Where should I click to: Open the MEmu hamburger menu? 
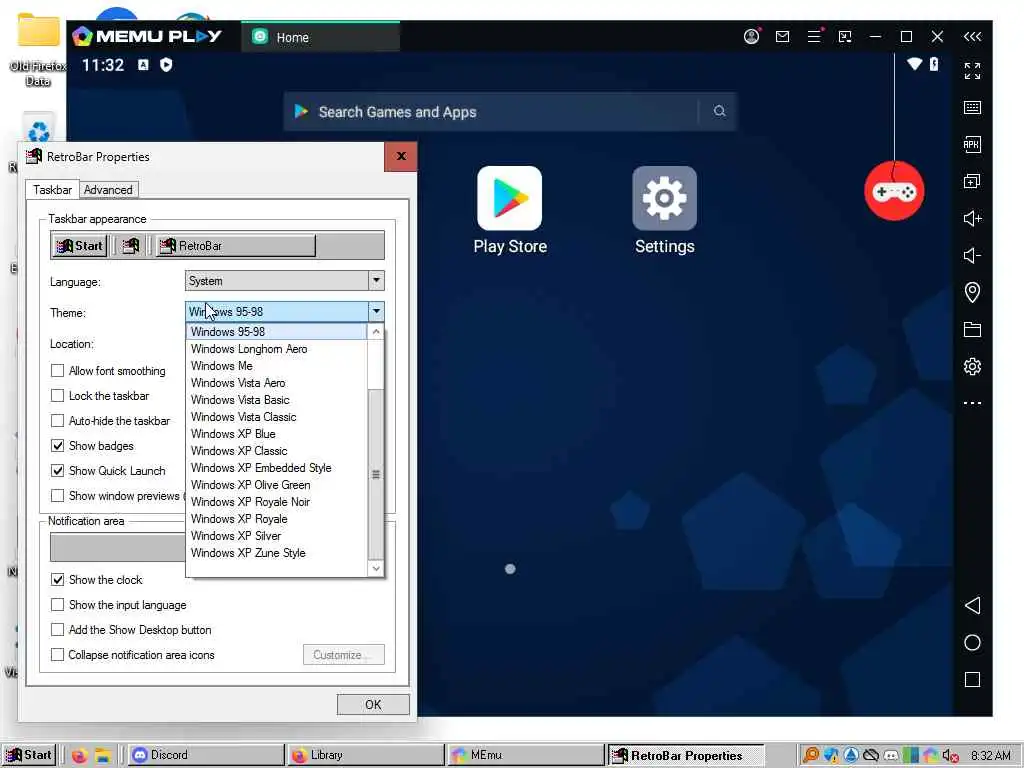pos(814,37)
